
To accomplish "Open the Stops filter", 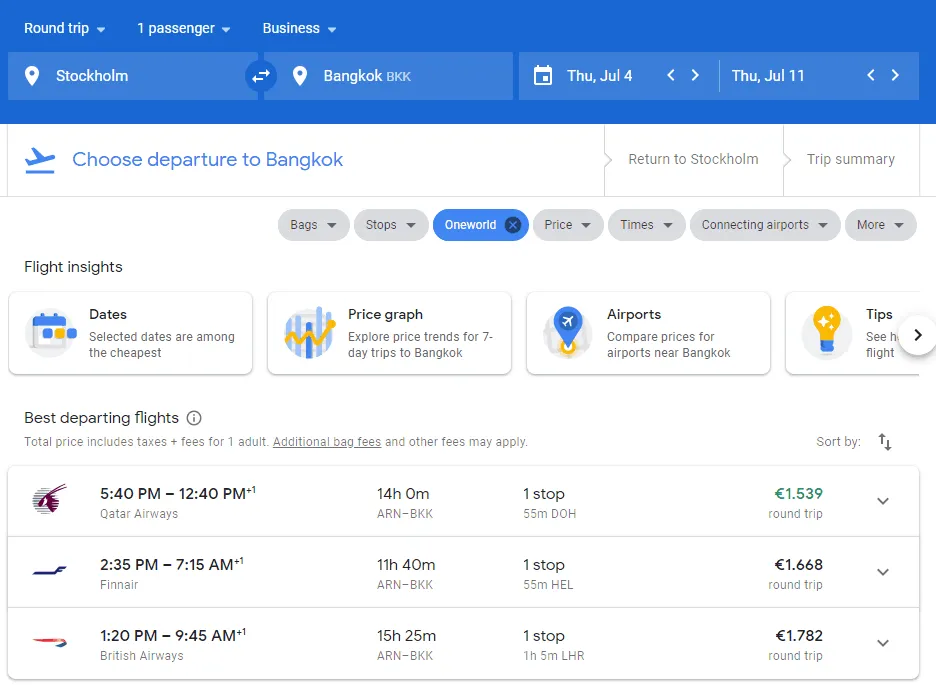I will pos(391,225).
